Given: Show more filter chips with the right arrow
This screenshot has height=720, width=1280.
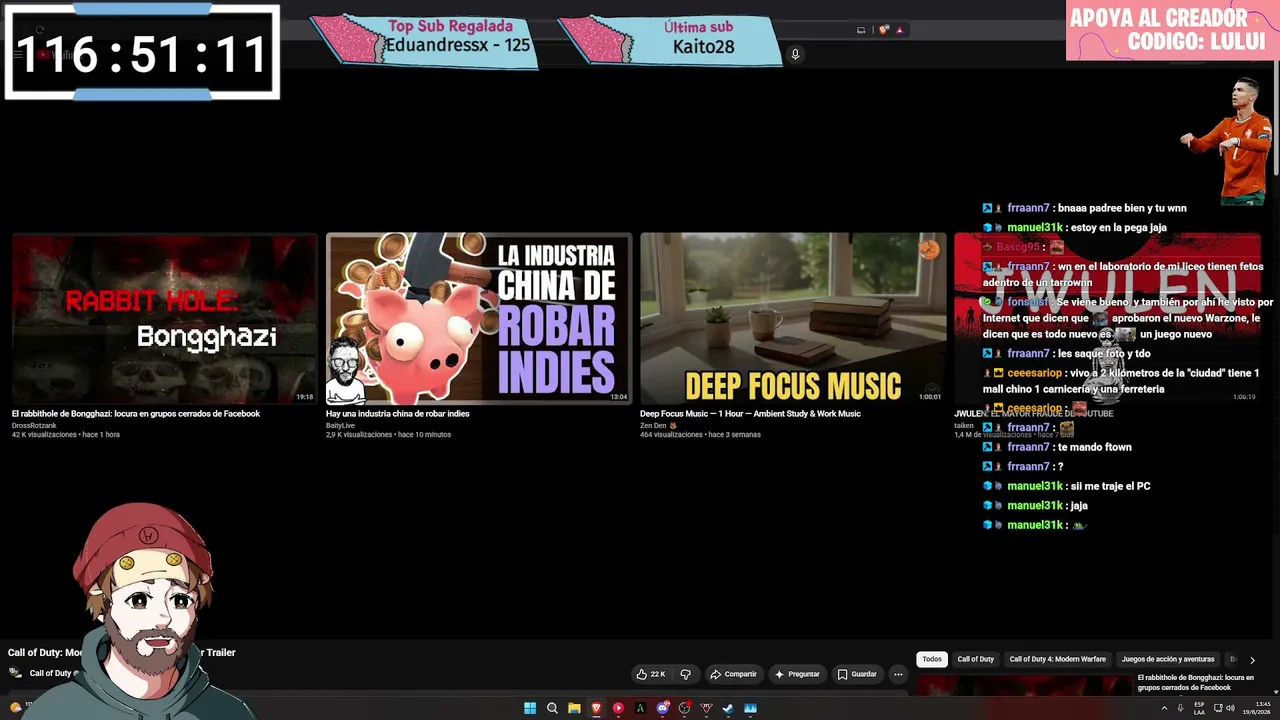Looking at the screenshot, I should (x=1252, y=660).
